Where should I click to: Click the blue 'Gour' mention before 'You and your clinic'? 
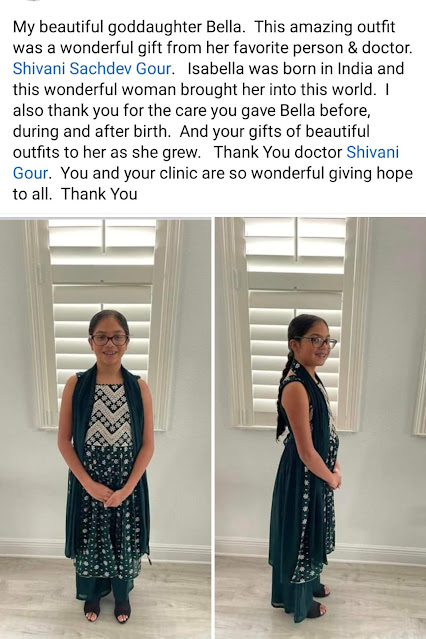click(31, 173)
